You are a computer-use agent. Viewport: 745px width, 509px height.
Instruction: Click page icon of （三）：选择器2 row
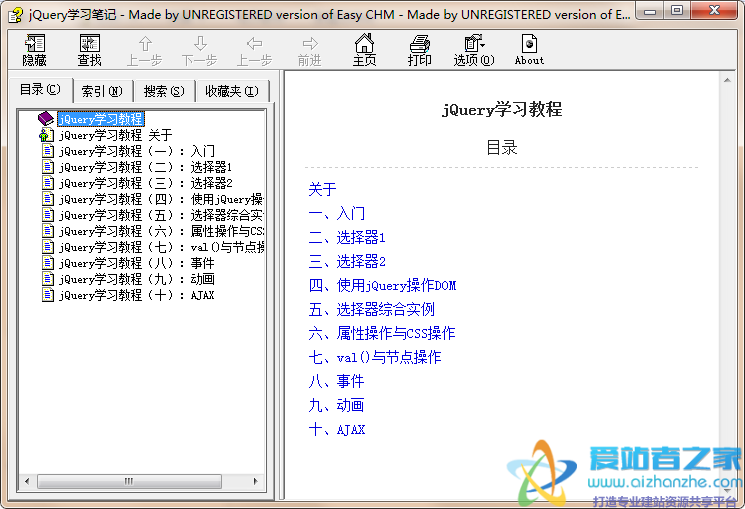point(48,183)
